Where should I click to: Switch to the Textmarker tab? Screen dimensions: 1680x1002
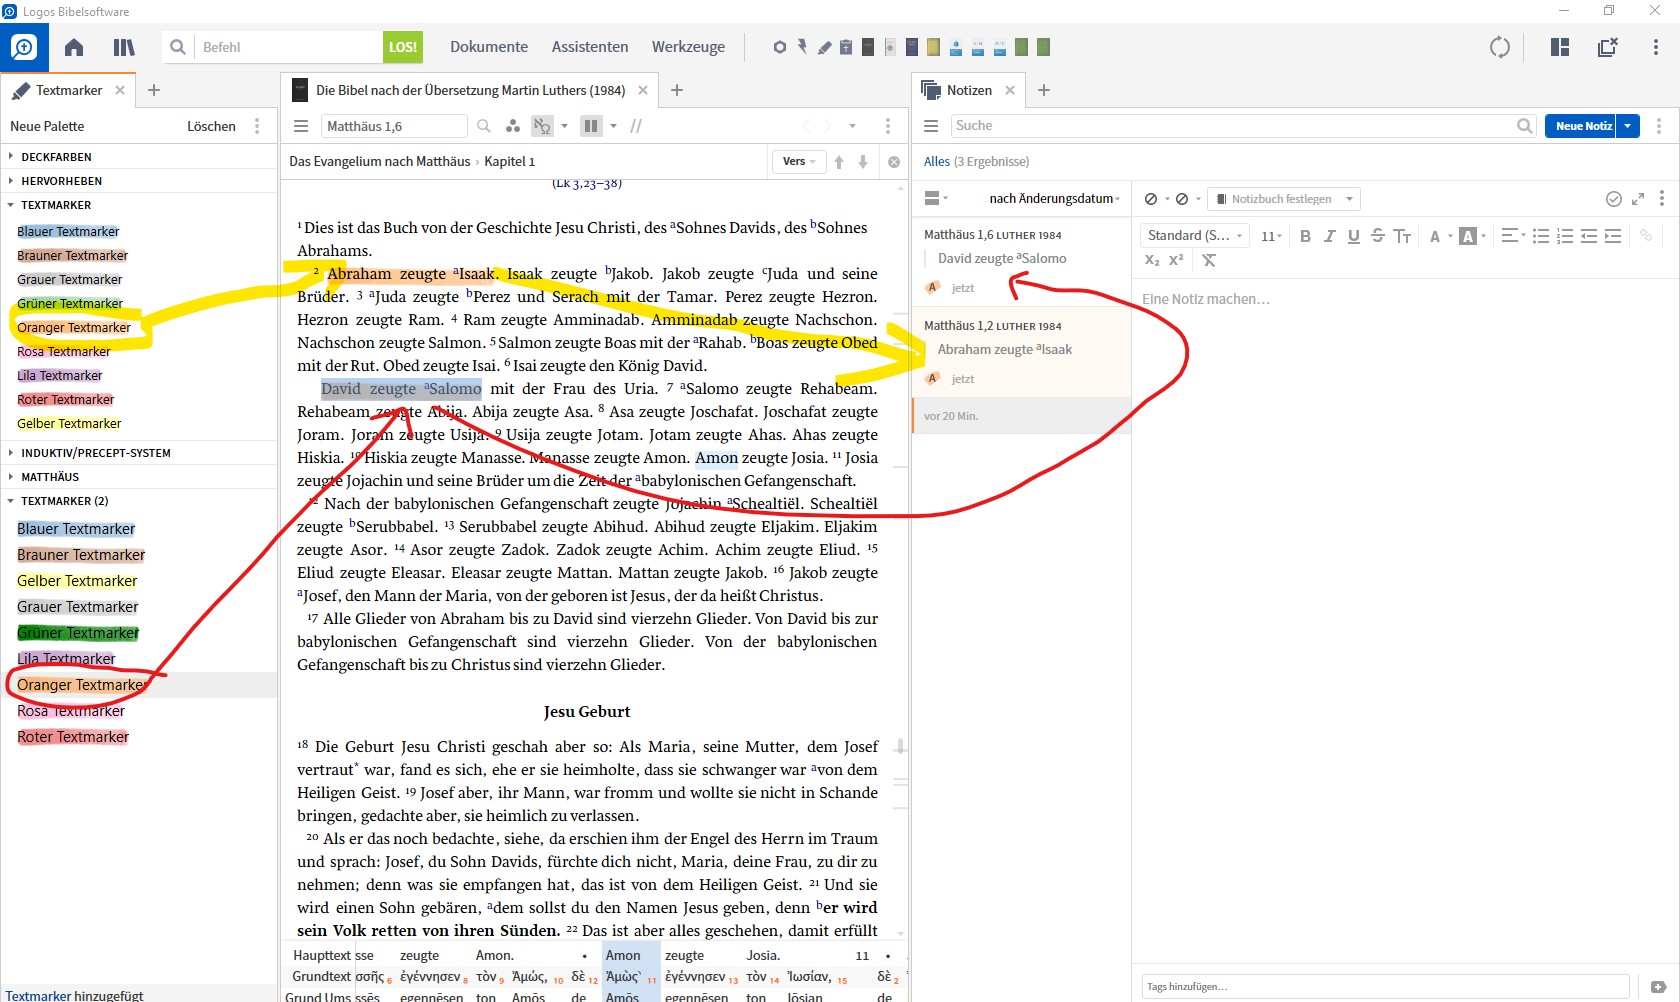tap(68, 90)
